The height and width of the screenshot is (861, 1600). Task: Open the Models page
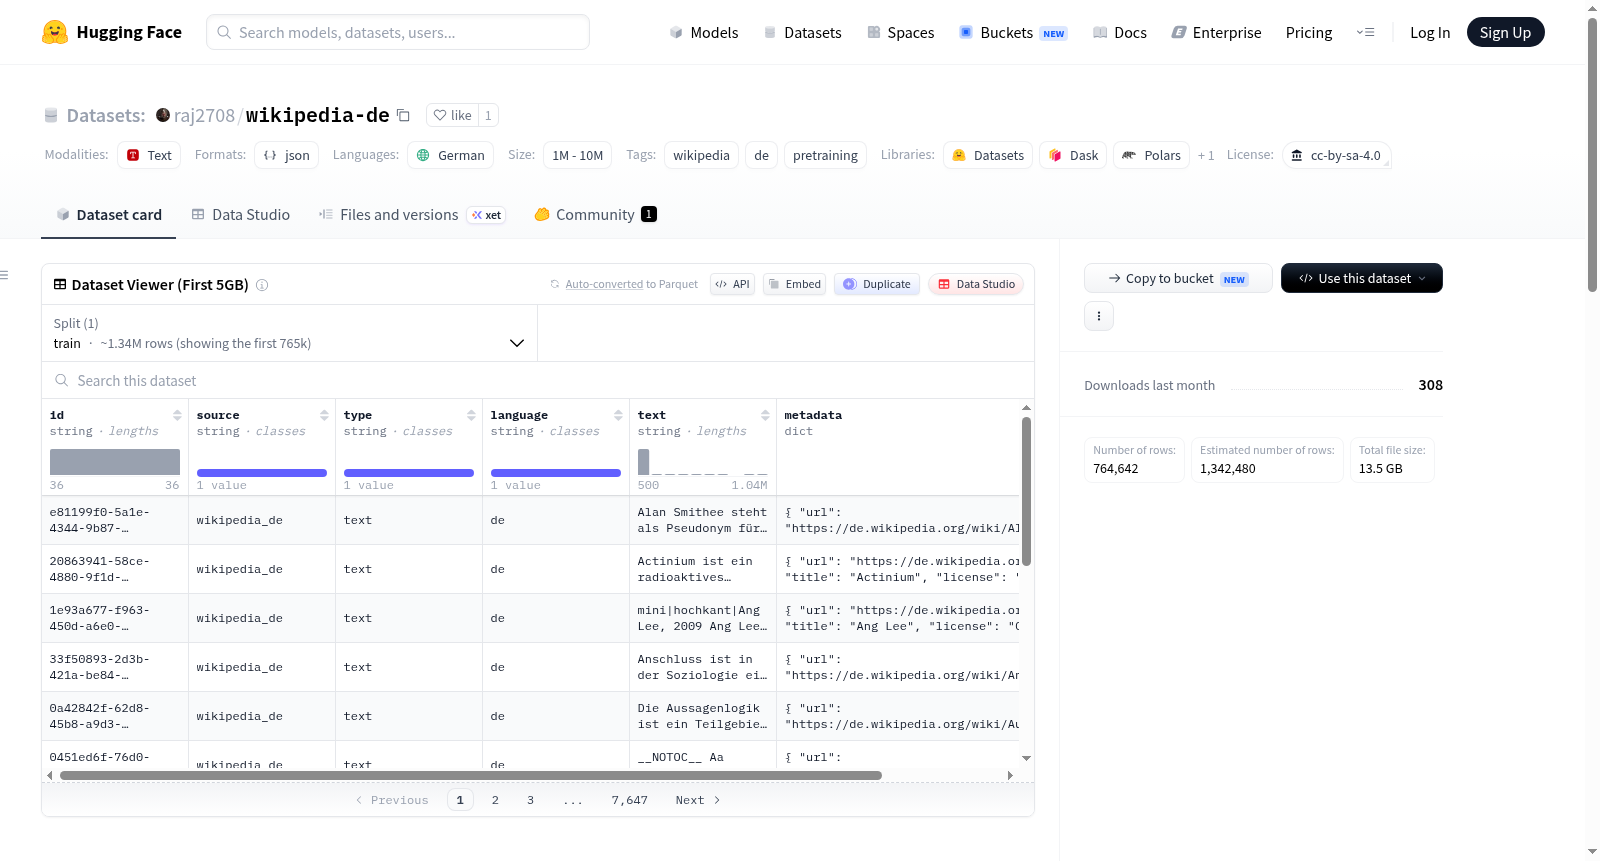point(704,32)
